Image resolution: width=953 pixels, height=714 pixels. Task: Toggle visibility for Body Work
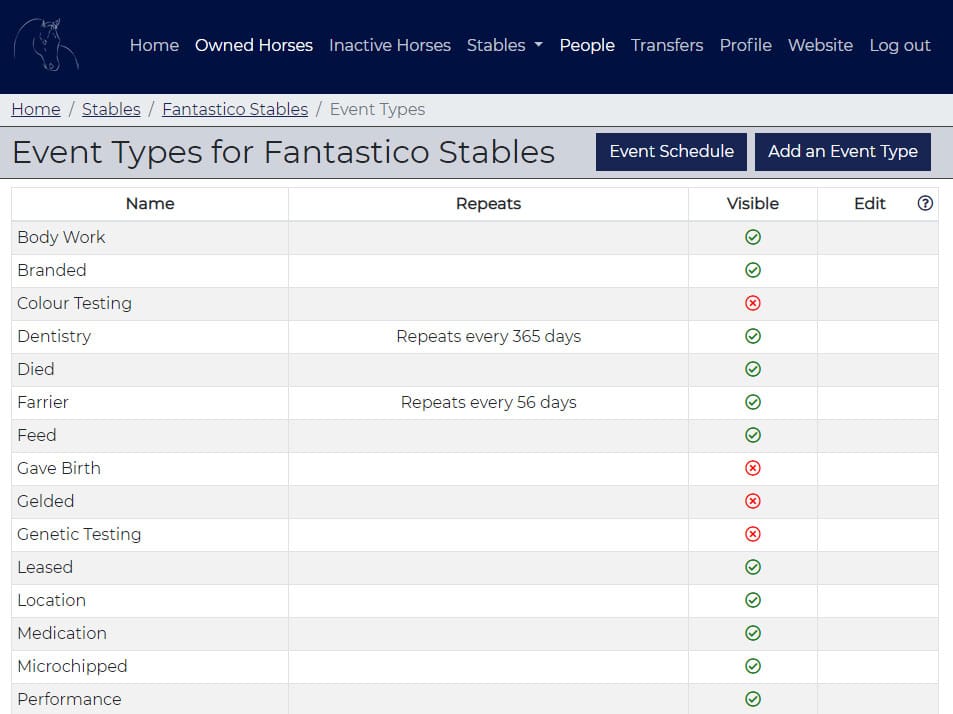[x=752, y=237]
